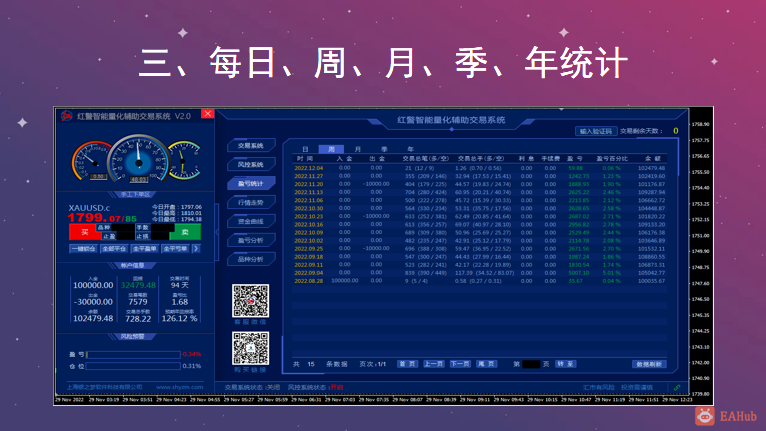Viewport: 766px width, 431px height.
Task: Click the yellow-green gauge dial
Action: 185,160
